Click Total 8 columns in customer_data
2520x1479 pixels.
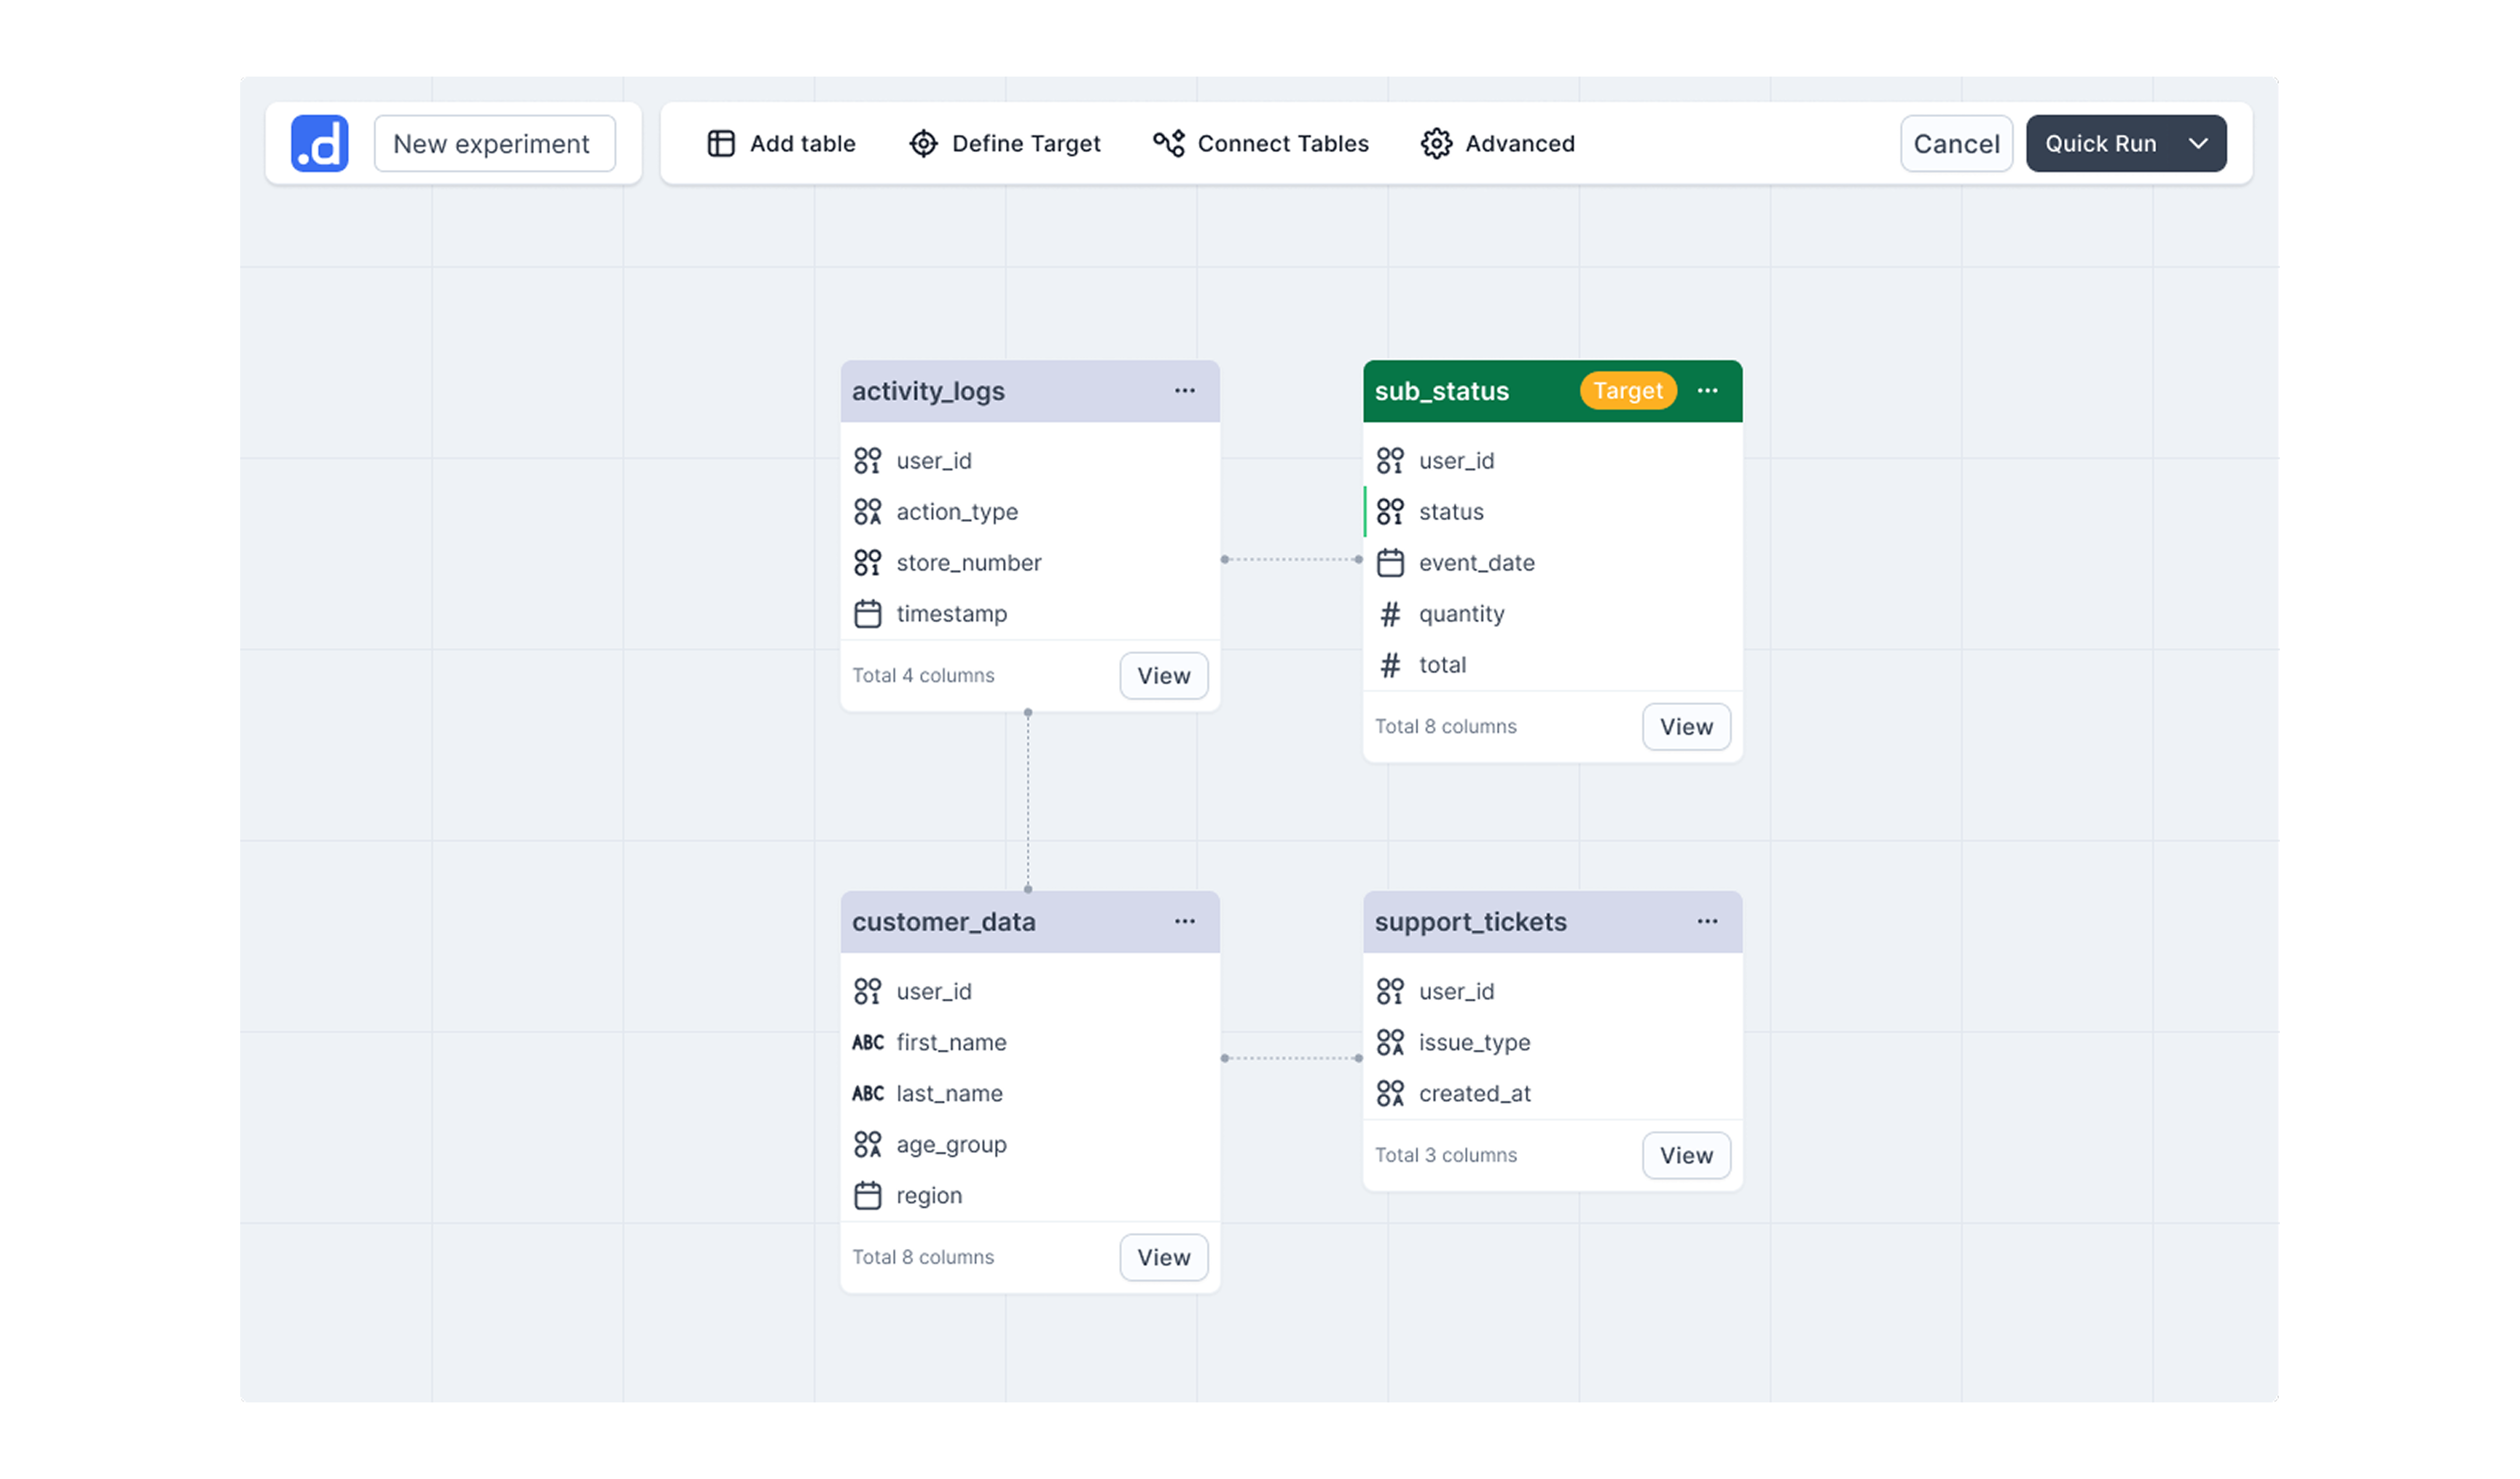923,1257
